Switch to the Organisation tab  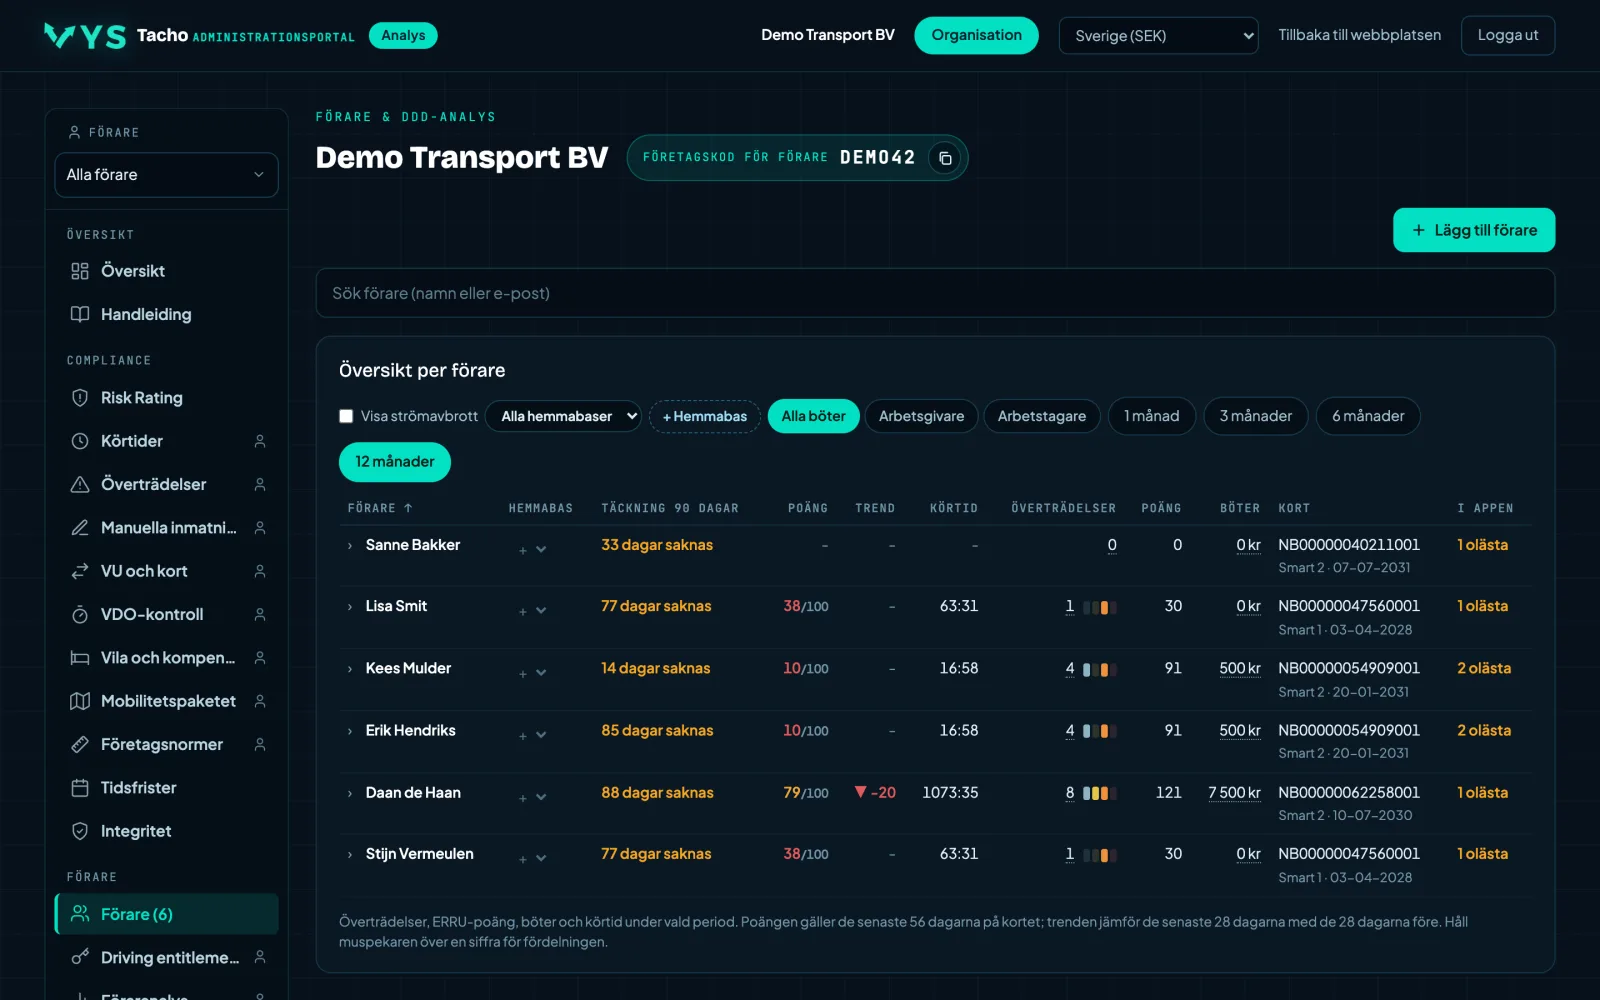(x=976, y=35)
